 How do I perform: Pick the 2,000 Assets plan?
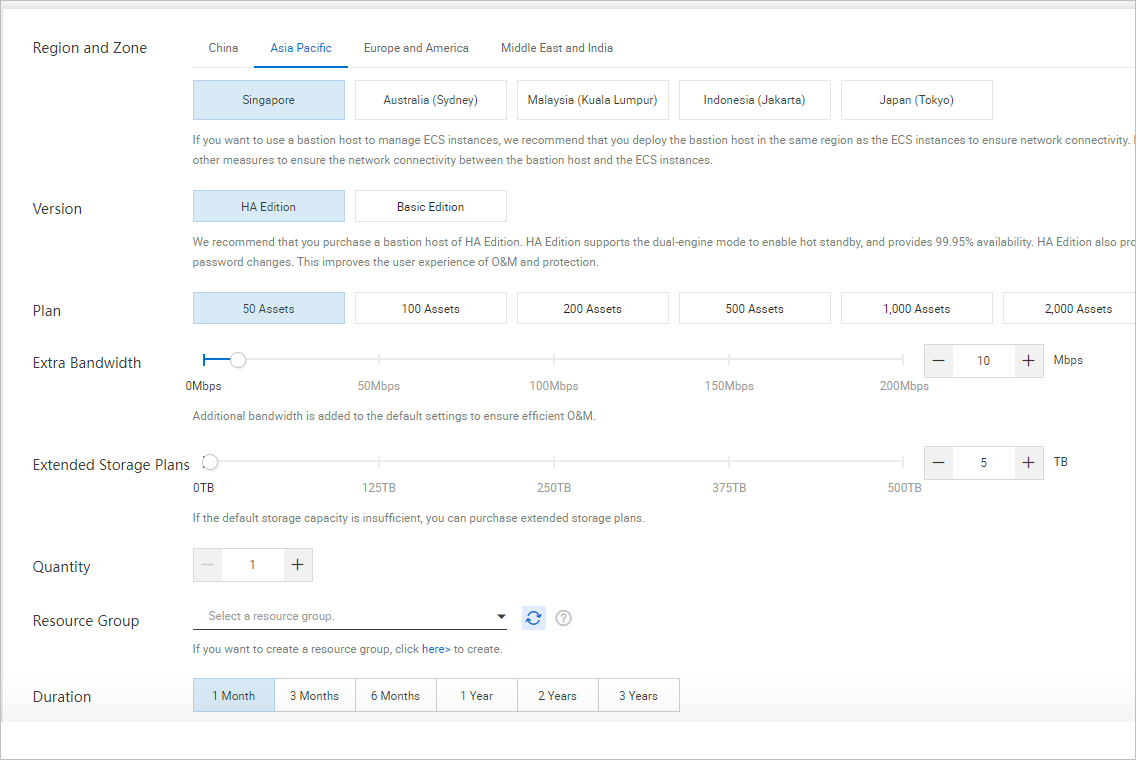pos(1069,309)
